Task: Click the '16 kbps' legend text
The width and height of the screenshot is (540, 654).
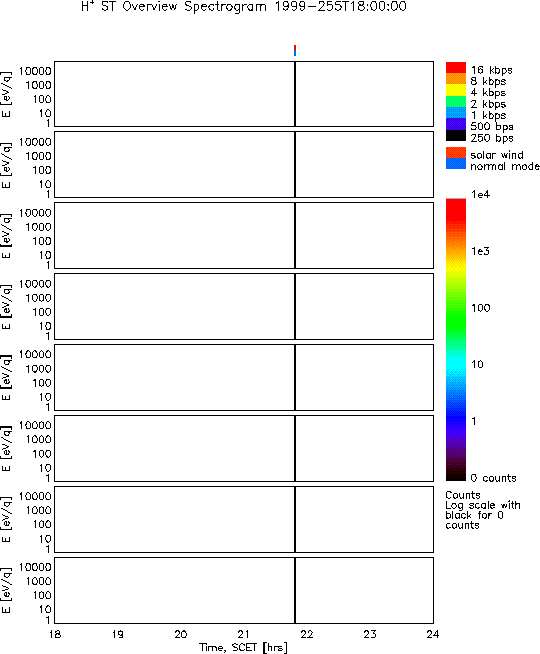Action: 492,70
